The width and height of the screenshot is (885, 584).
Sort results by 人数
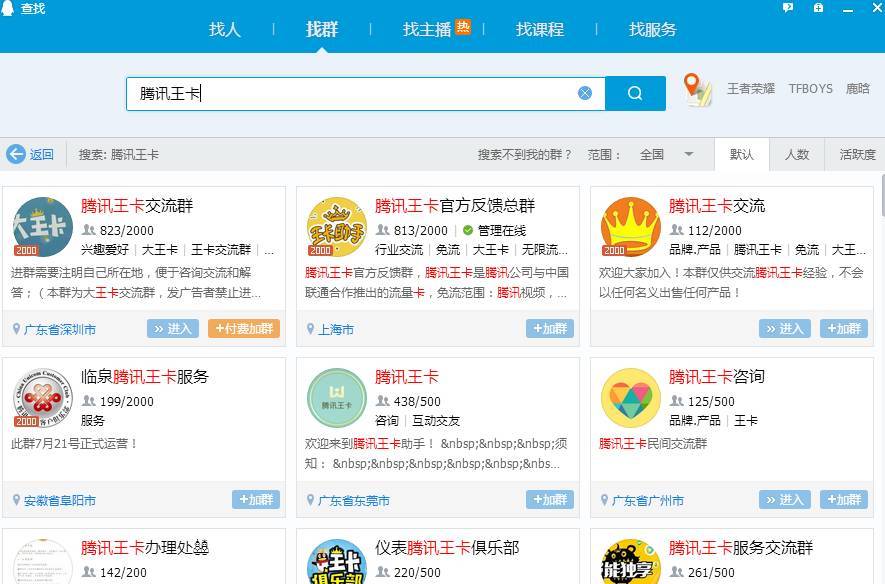[797, 155]
